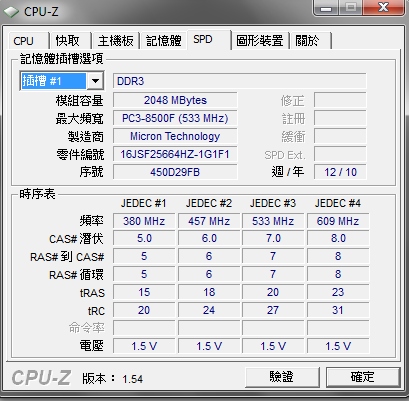Click the PC3-8500F (533 MHz) bandwidth value
Screen dimensions: 409x401
[175, 118]
